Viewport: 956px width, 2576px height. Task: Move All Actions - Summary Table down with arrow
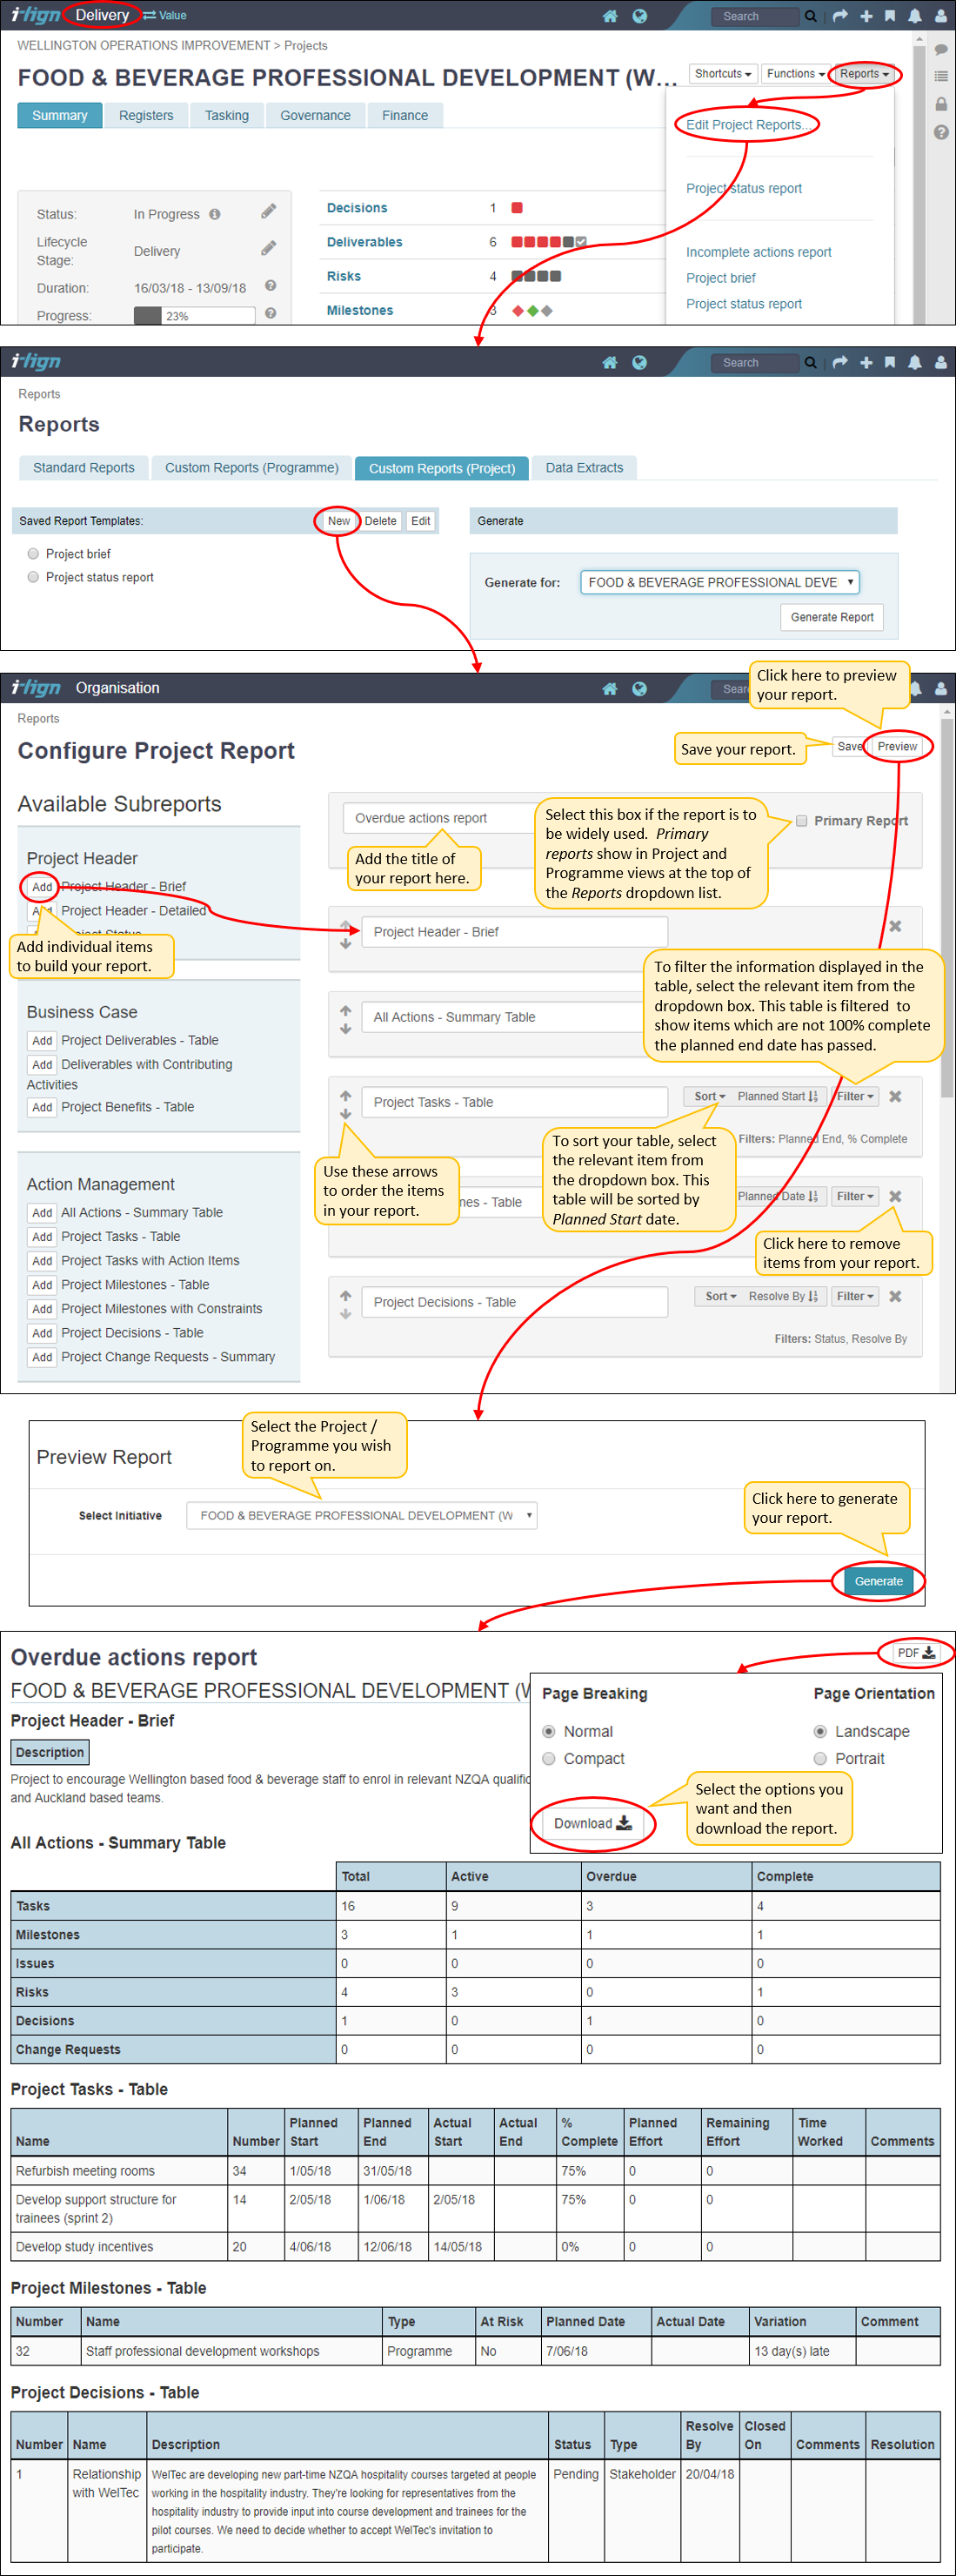pyautogui.click(x=346, y=1029)
